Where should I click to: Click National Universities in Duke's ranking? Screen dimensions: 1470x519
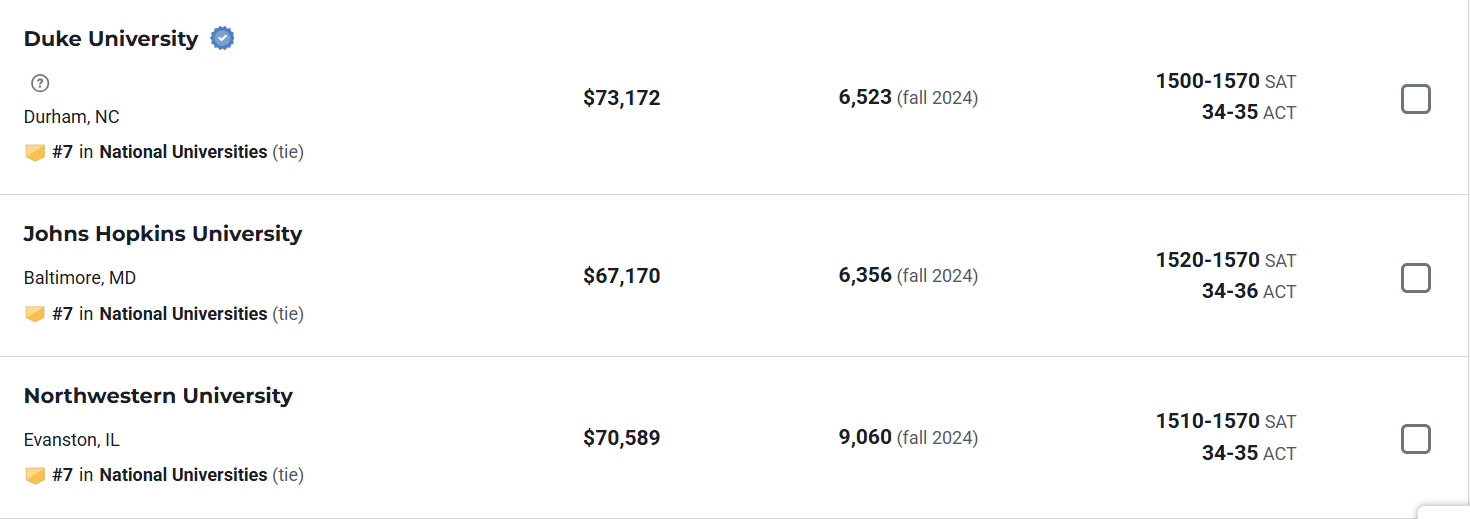(183, 152)
